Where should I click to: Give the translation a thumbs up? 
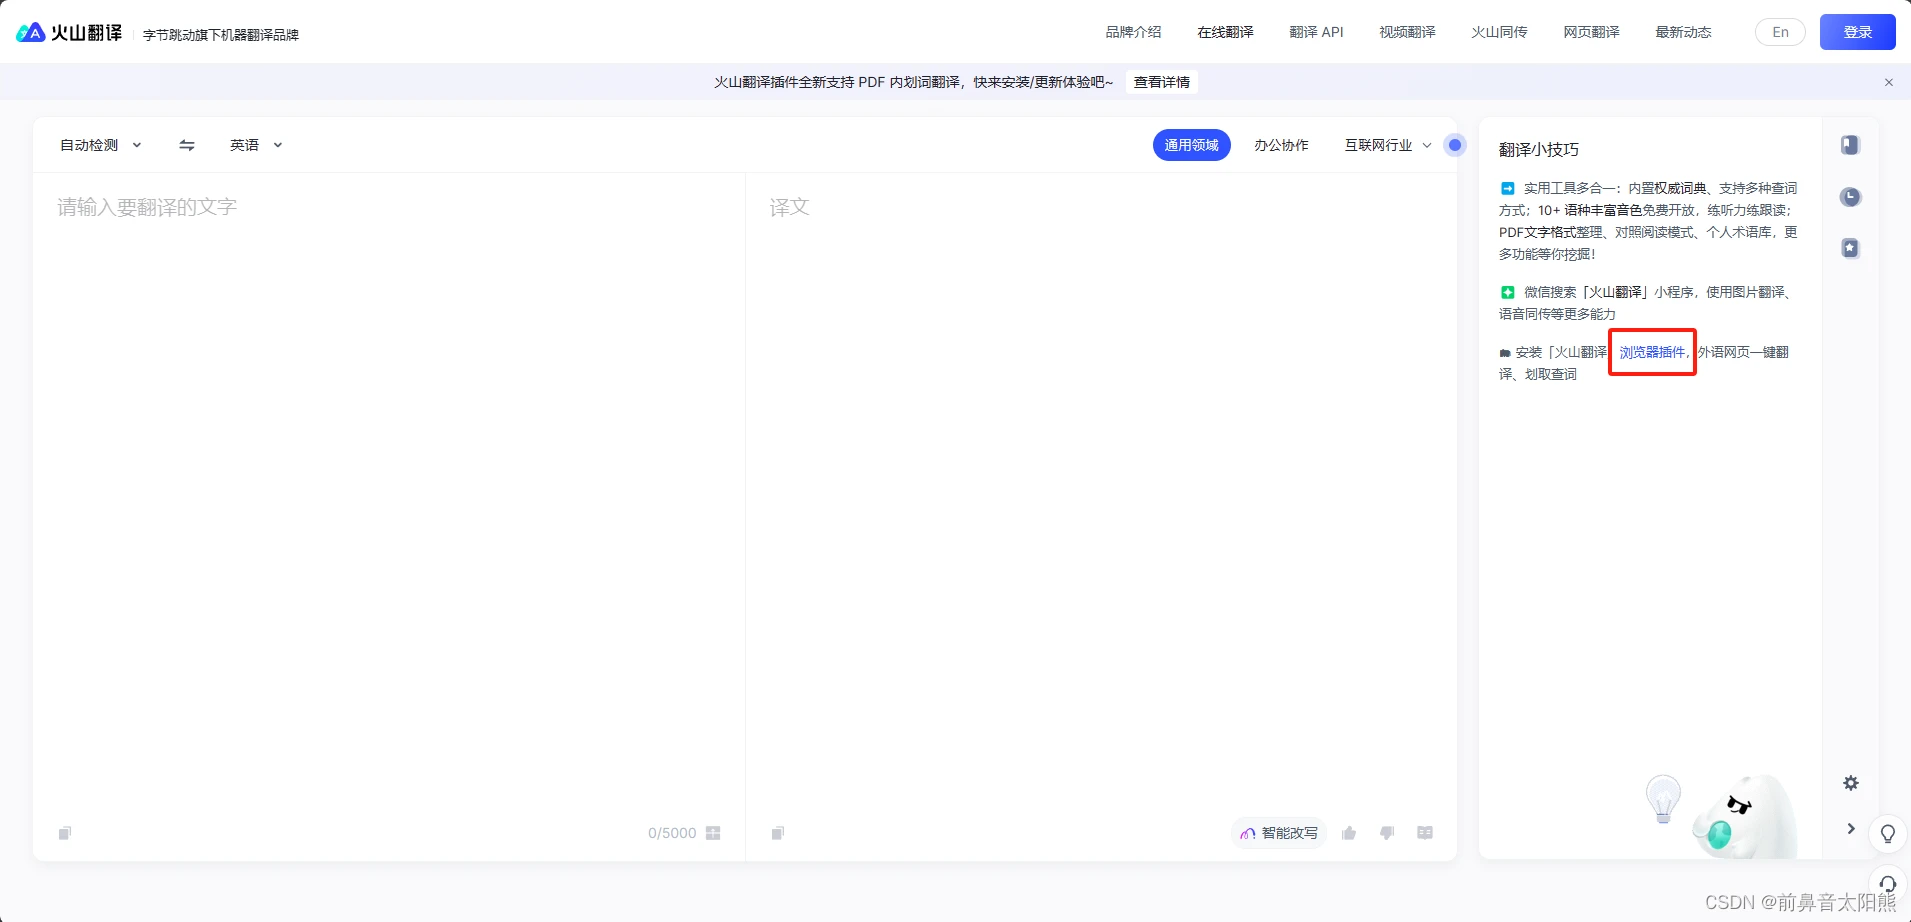tap(1348, 833)
